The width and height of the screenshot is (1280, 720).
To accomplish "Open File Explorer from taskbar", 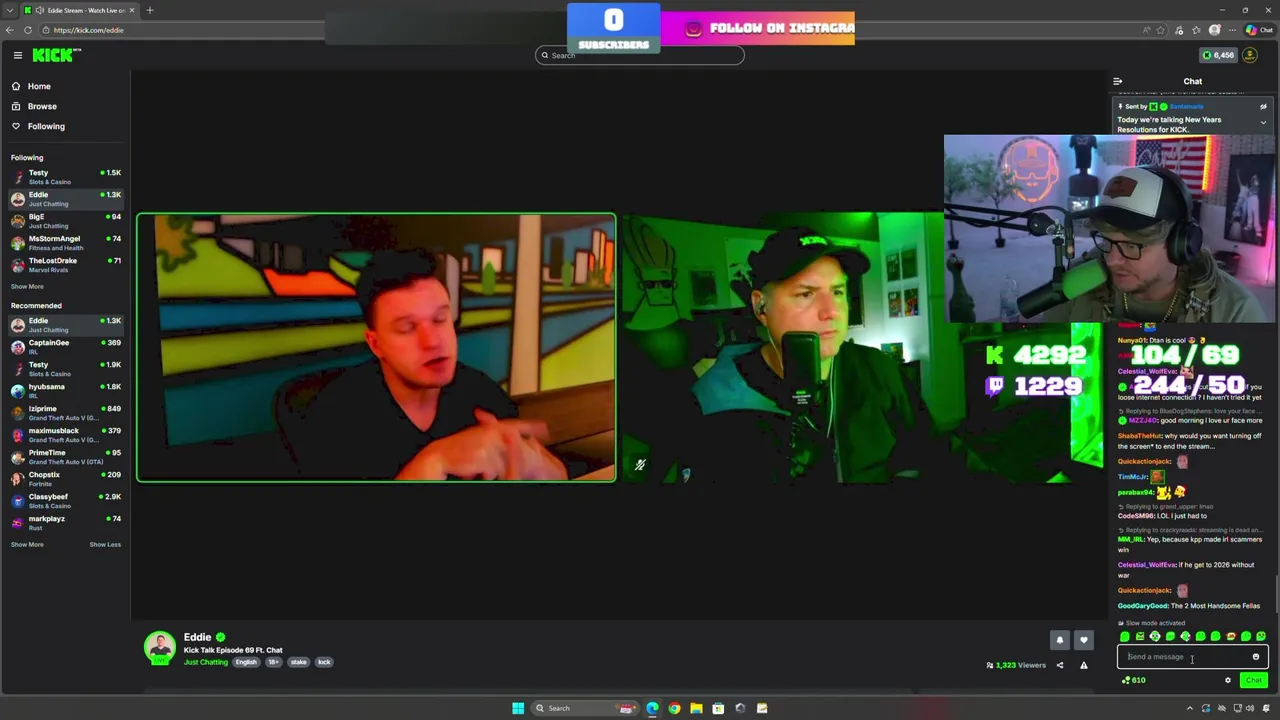I will coord(696,708).
